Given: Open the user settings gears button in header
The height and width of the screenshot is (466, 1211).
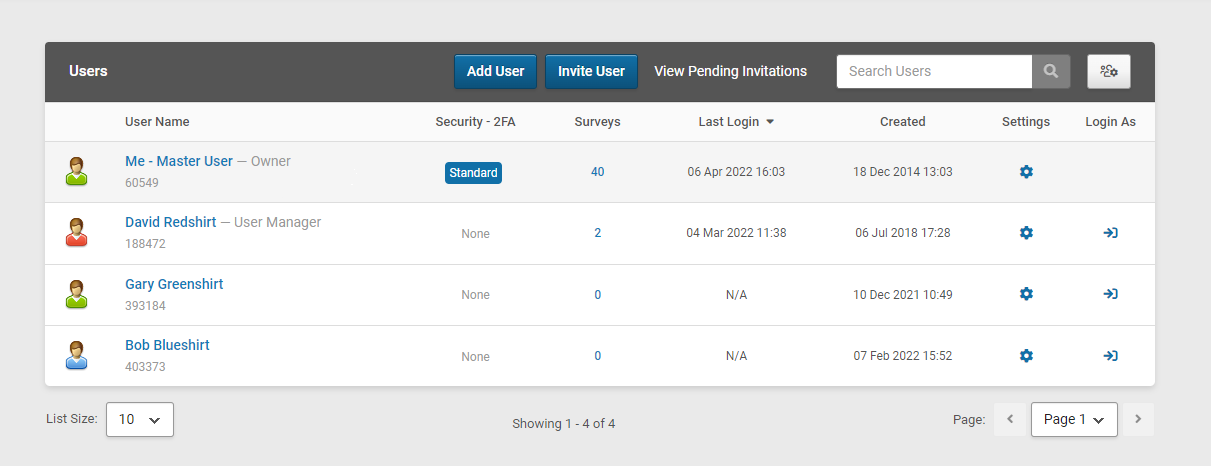Looking at the screenshot, I should tap(1108, 71).
